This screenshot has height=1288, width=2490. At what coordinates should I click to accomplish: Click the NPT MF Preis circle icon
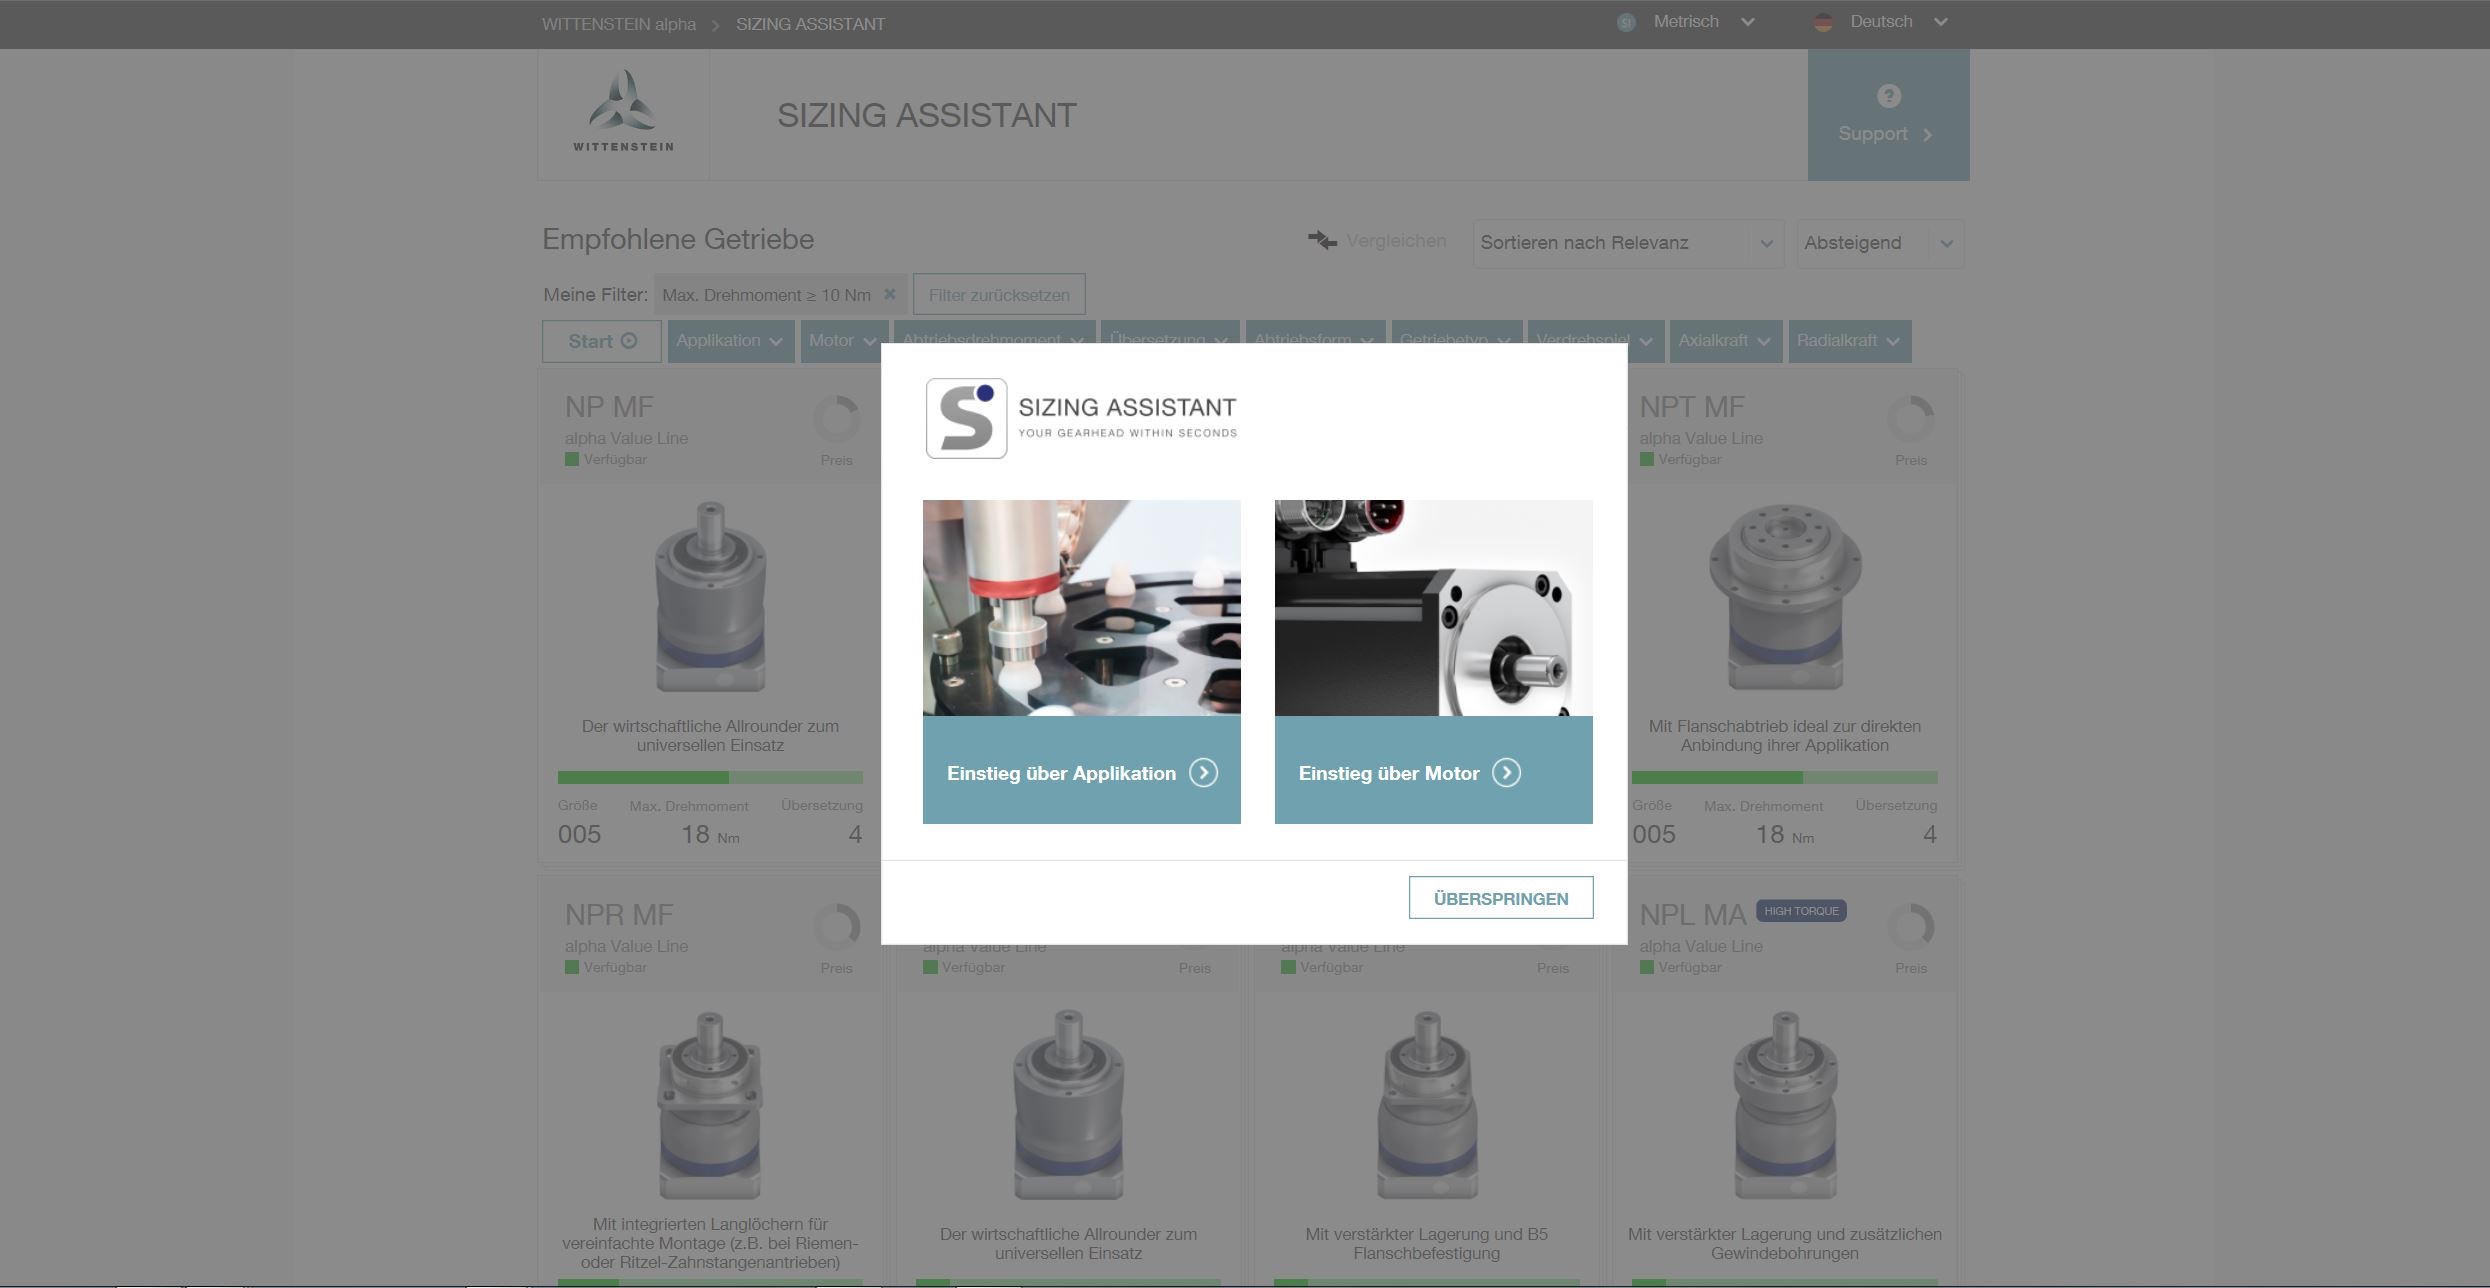tap(1910, 419)
